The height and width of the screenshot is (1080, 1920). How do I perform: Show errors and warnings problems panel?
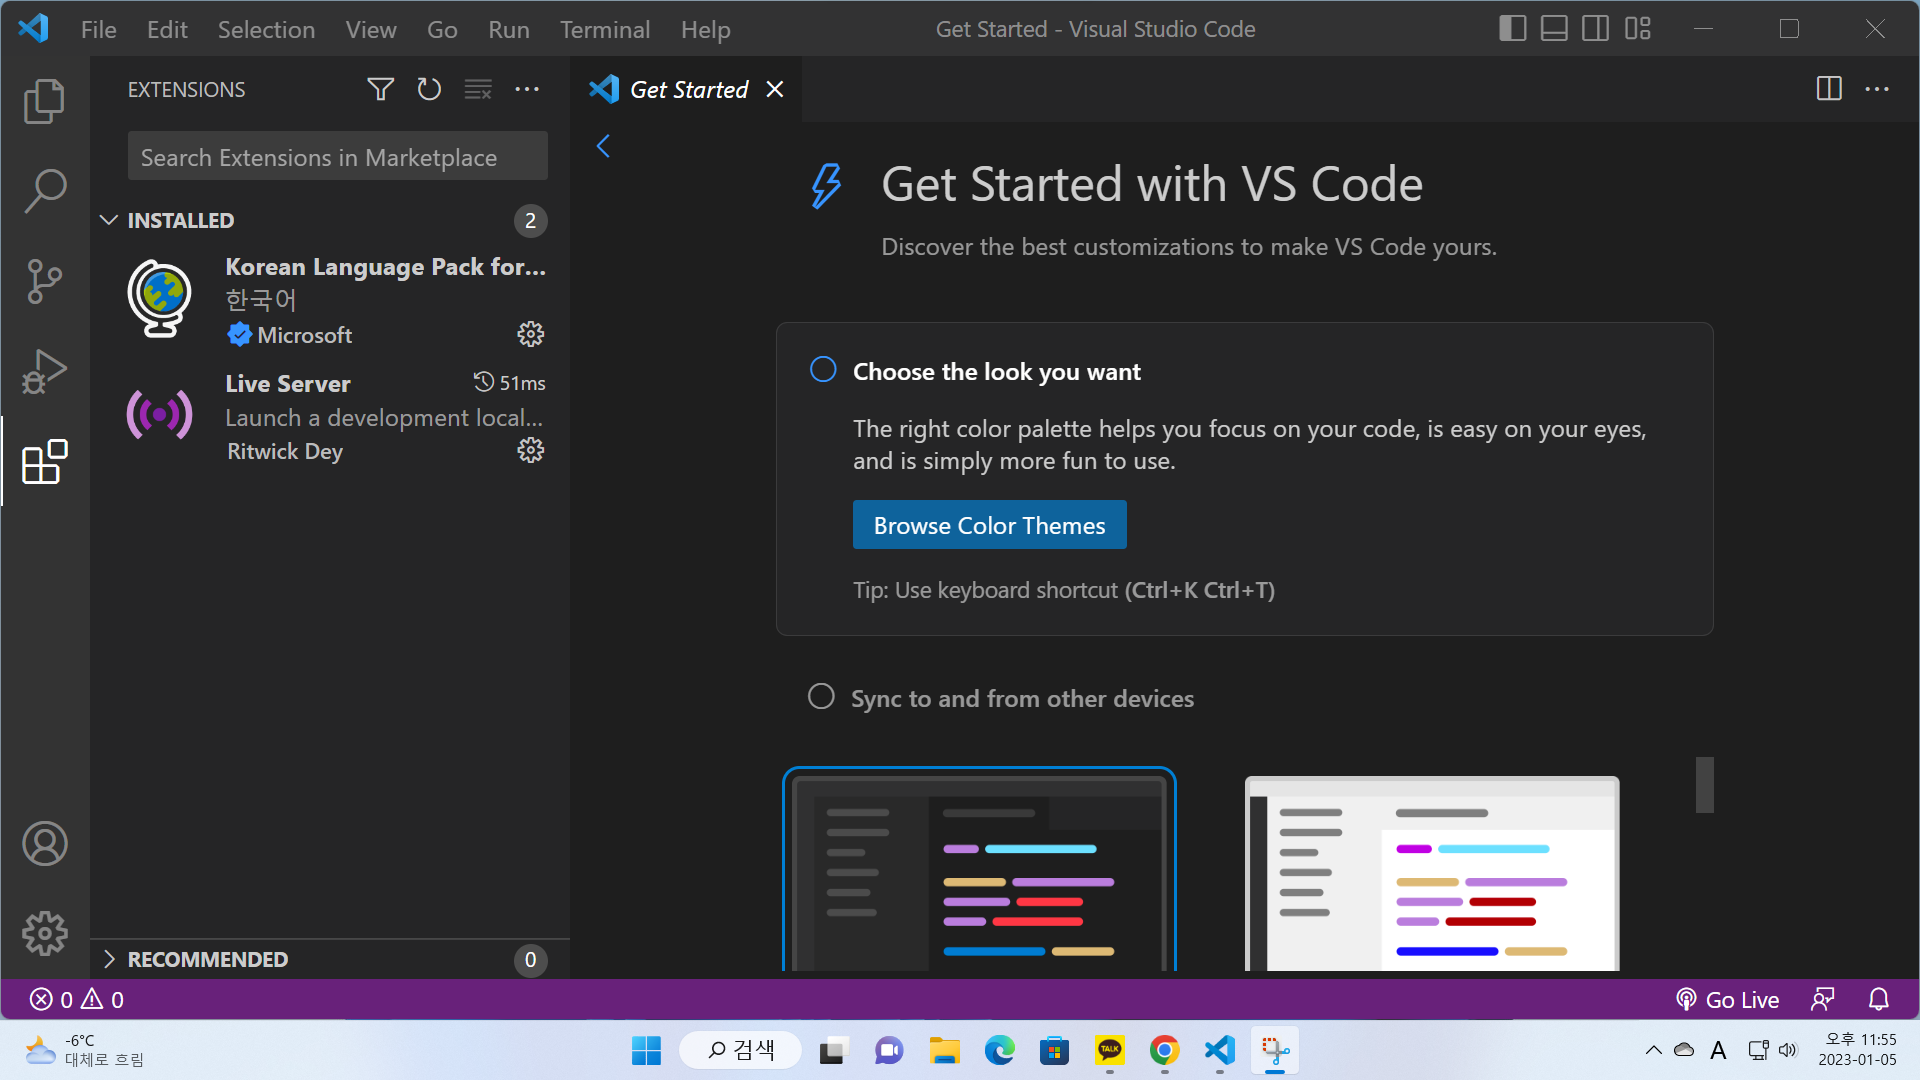77,1000
